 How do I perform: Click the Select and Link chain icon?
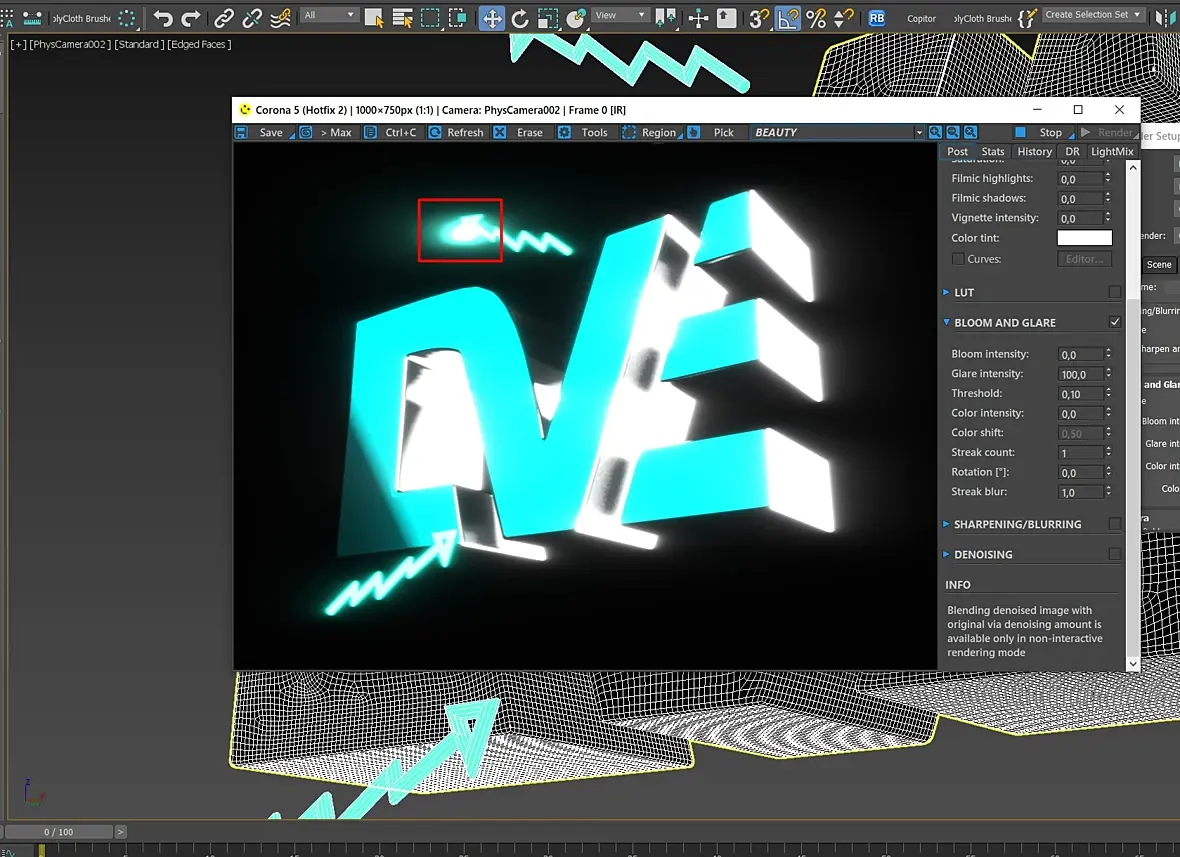225,18
